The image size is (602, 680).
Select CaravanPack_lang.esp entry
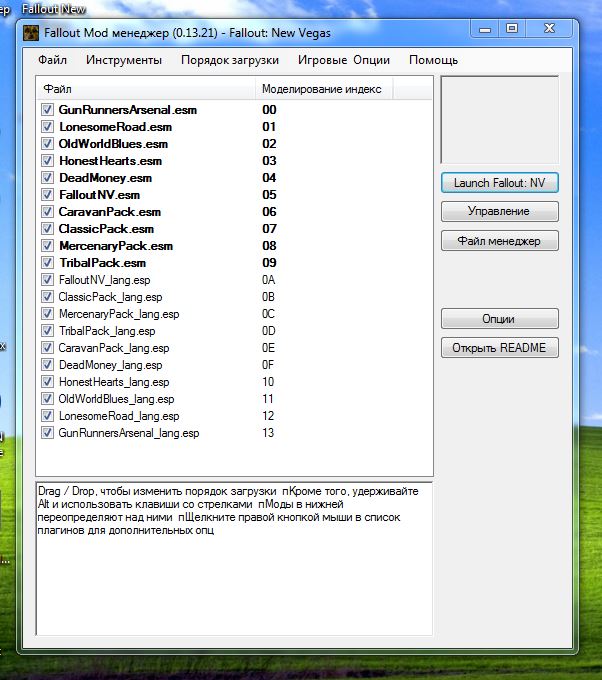coord(114,348)
